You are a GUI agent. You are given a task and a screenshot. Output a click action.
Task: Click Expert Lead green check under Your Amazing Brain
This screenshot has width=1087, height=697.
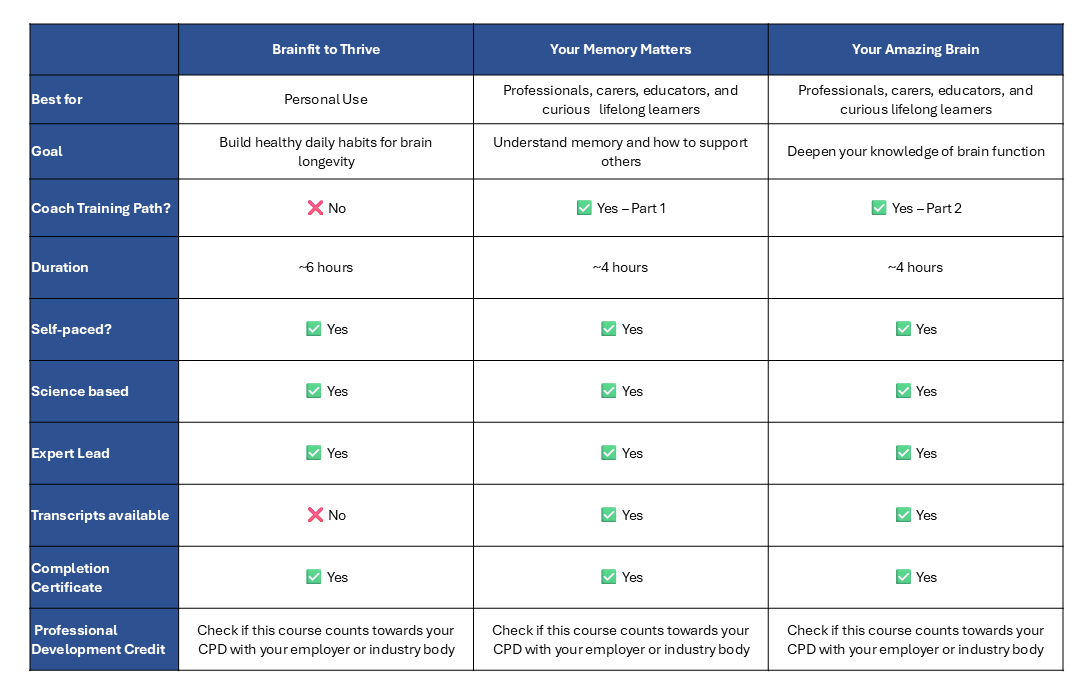[903, 453]
